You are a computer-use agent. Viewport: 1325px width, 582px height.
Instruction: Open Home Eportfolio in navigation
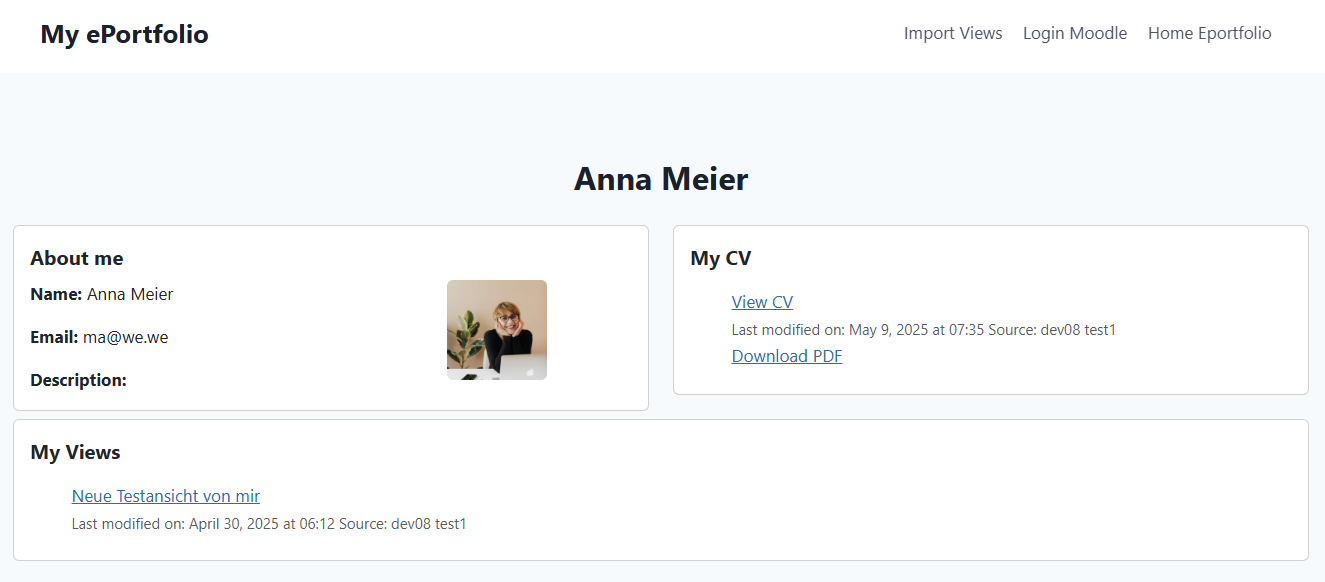pyautogui.click(x=1210, y=33)
